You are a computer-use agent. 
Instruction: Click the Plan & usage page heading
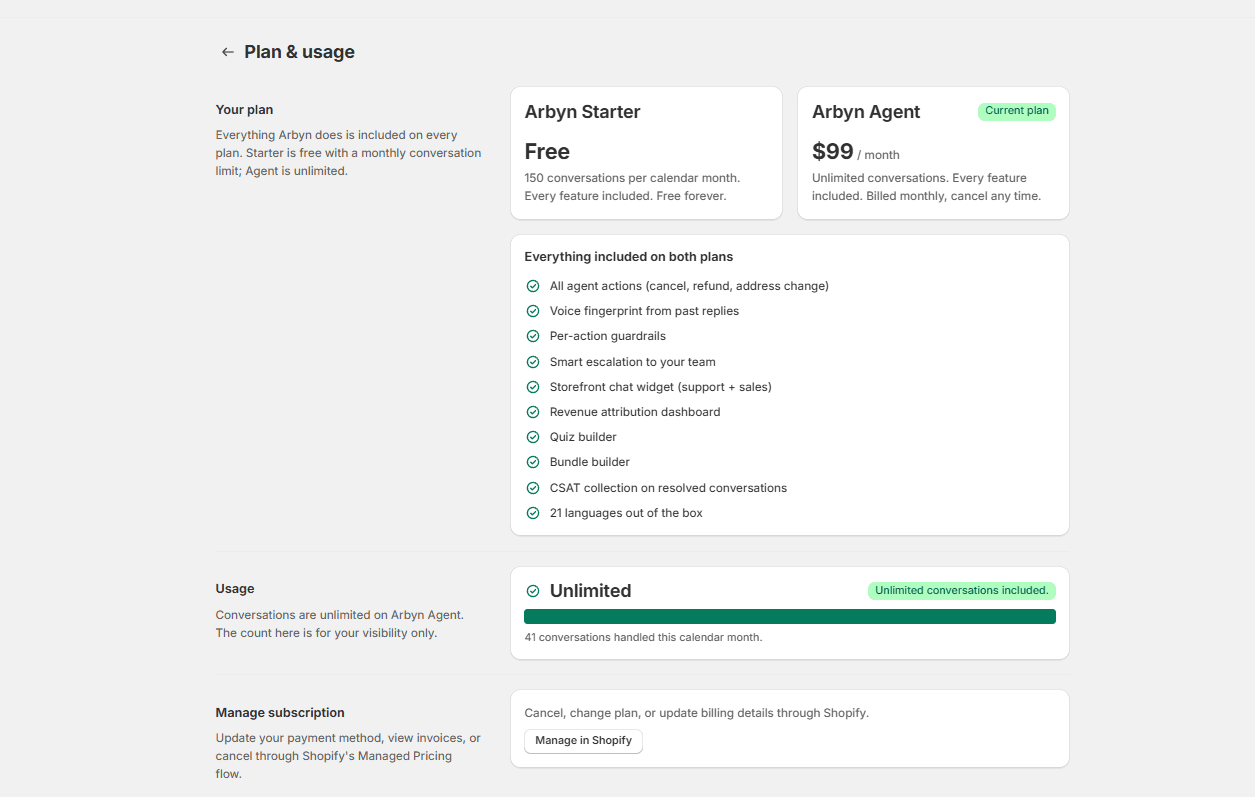(x=299, y=52)
